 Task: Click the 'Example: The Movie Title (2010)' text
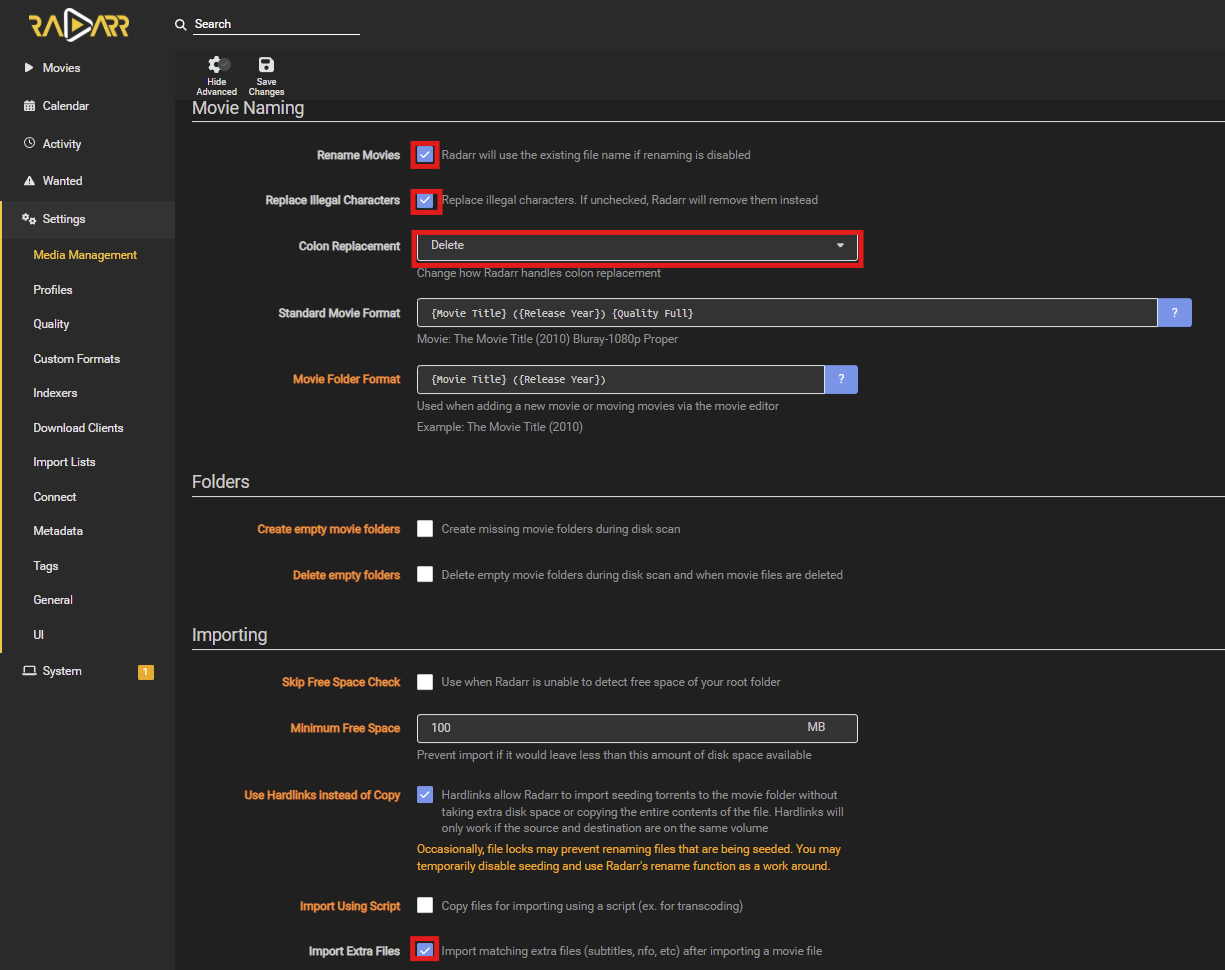pos(500,427)
